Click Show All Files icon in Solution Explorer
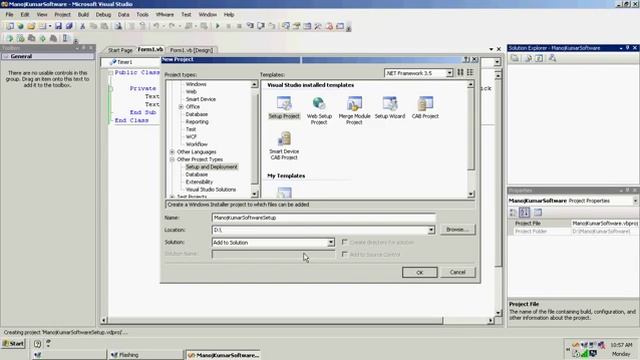This screenshot has height=360, width=640. coord(528,58)
